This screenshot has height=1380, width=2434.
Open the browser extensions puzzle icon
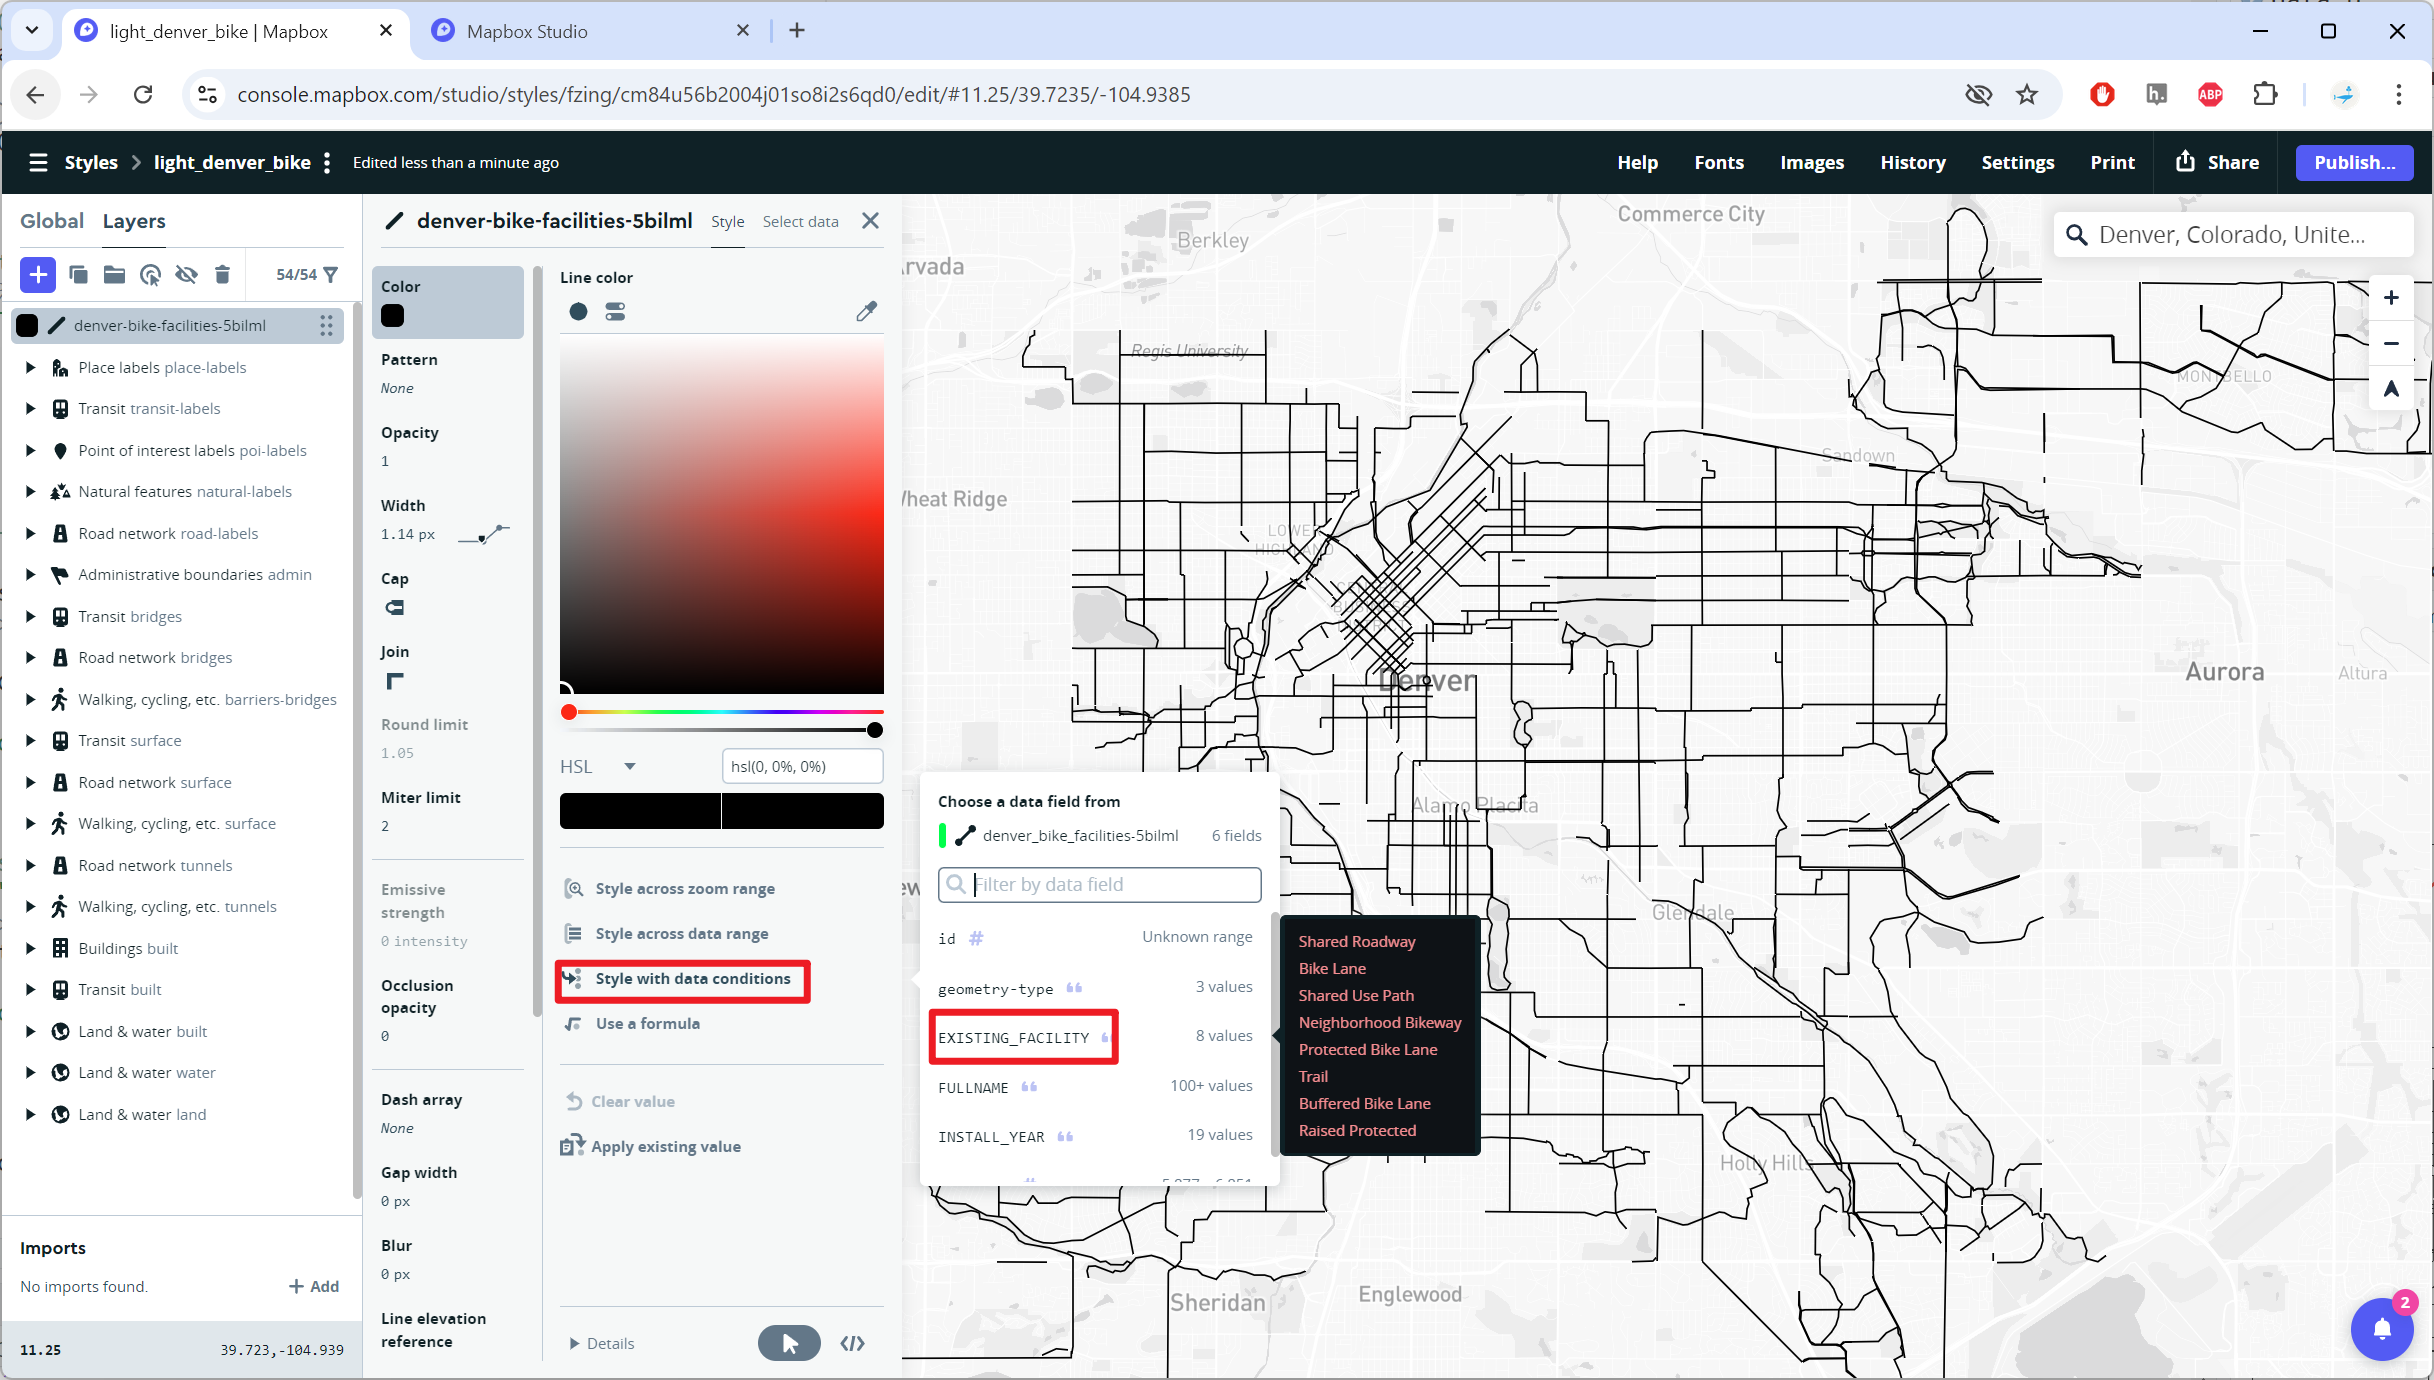(x=2265, y=94)
